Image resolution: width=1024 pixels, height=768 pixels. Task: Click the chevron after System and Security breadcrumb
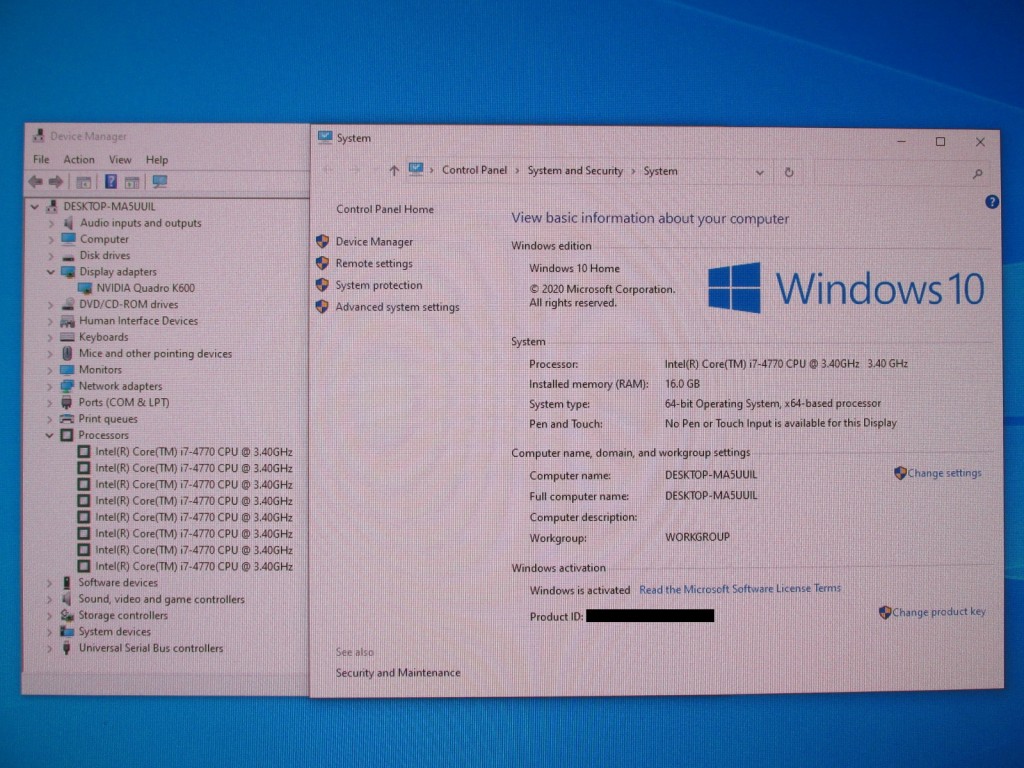(x=633, y=171)
